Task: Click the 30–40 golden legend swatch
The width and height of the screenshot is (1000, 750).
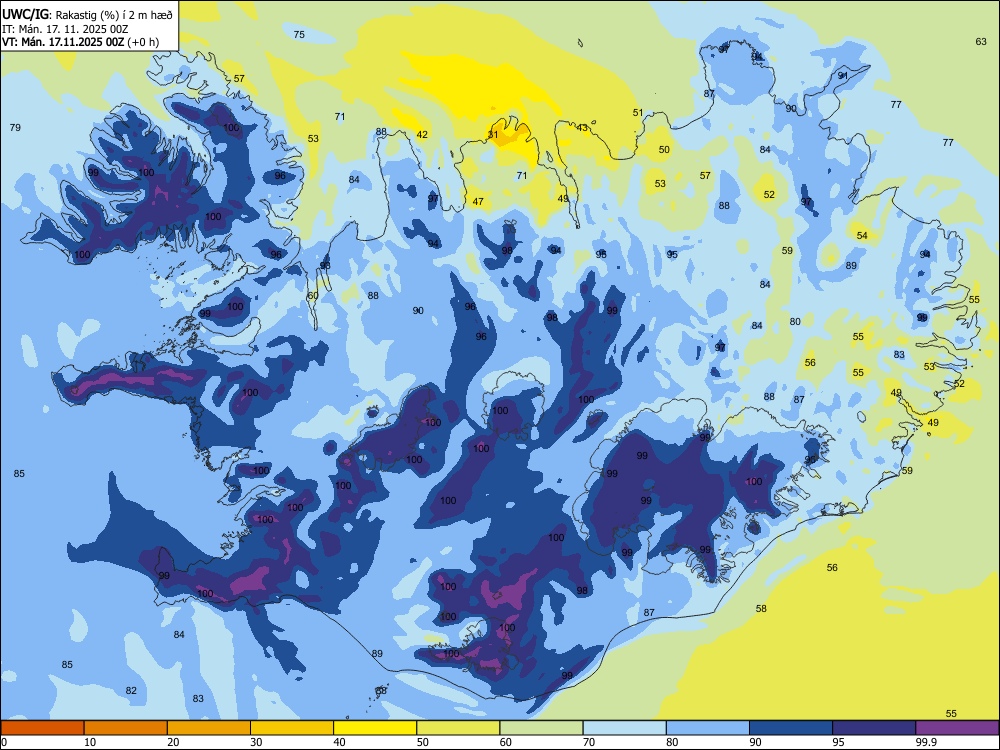Action: pos(292,728)
